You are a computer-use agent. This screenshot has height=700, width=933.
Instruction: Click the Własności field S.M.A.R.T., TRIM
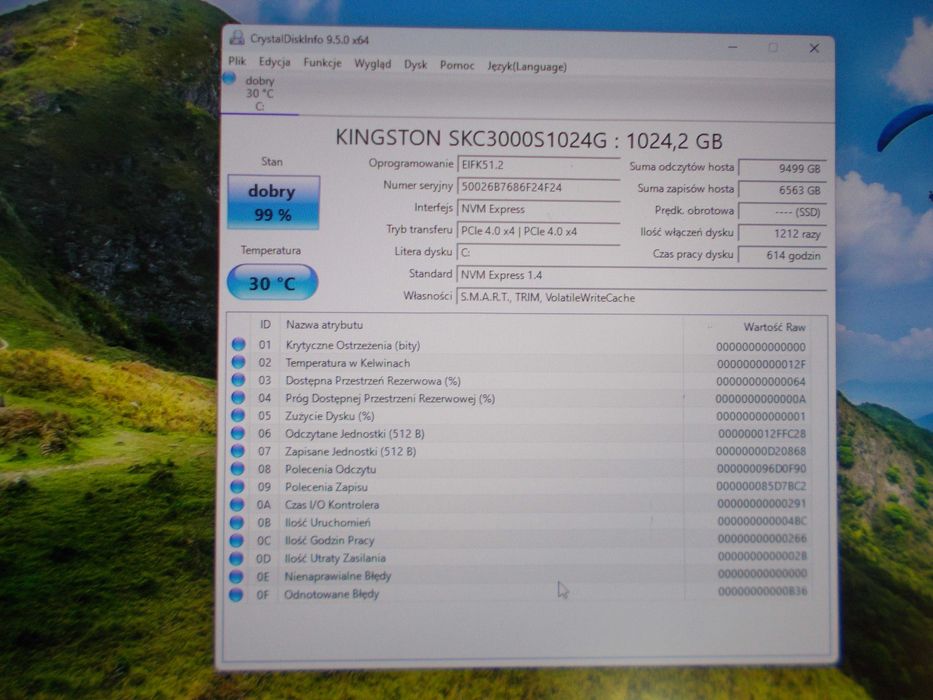[641, 298]
